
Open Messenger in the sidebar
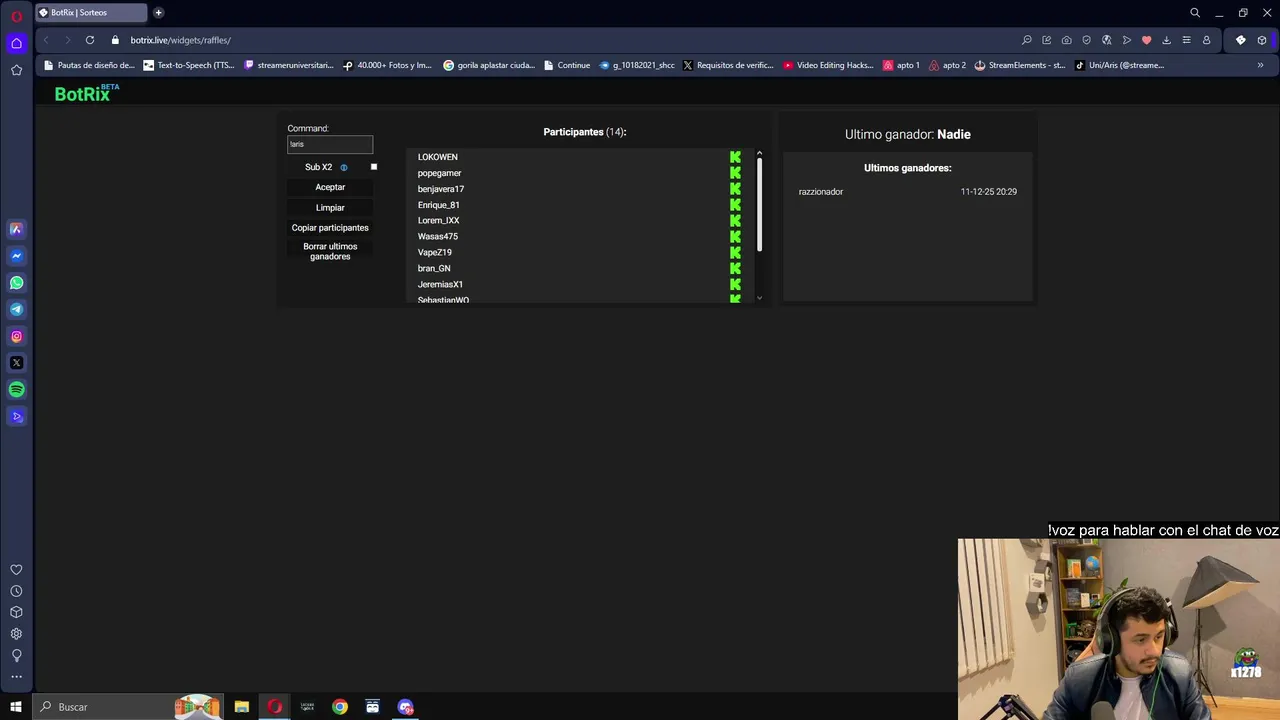pyautogui.click(x=16, y=256)
